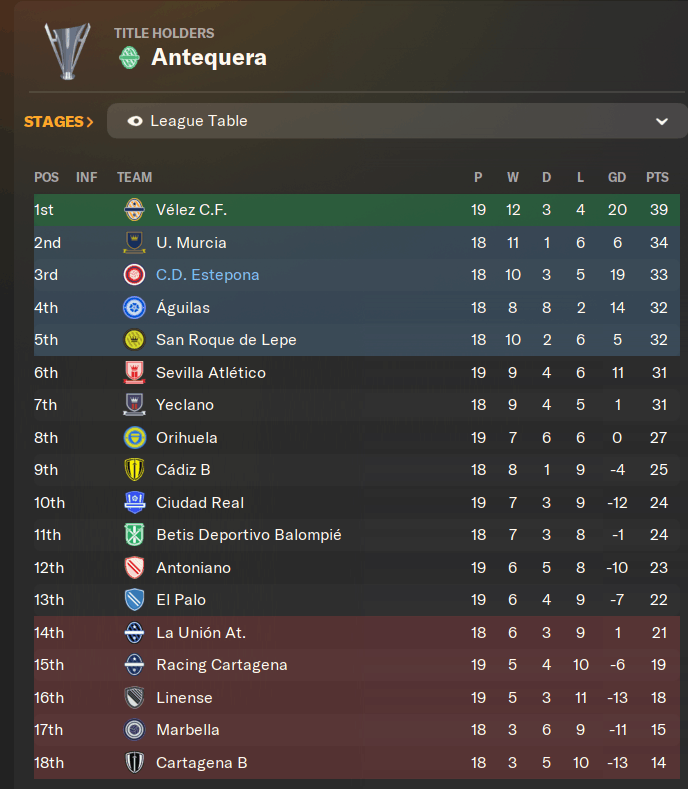
Task: Click the Águilas club badge
Action: coord(134,307)
